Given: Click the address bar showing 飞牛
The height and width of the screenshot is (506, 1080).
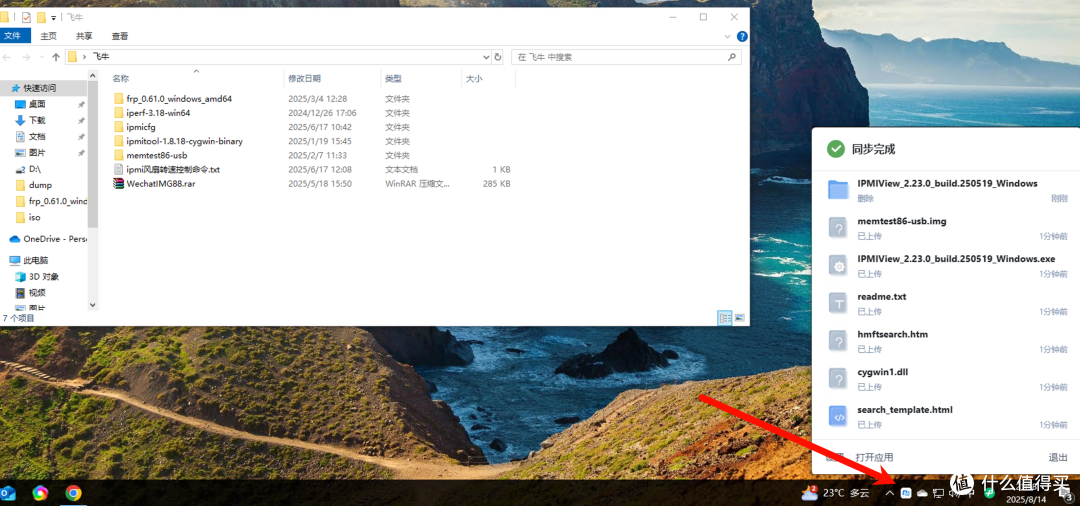Looking at the screenshot, I should pos(278,57).
